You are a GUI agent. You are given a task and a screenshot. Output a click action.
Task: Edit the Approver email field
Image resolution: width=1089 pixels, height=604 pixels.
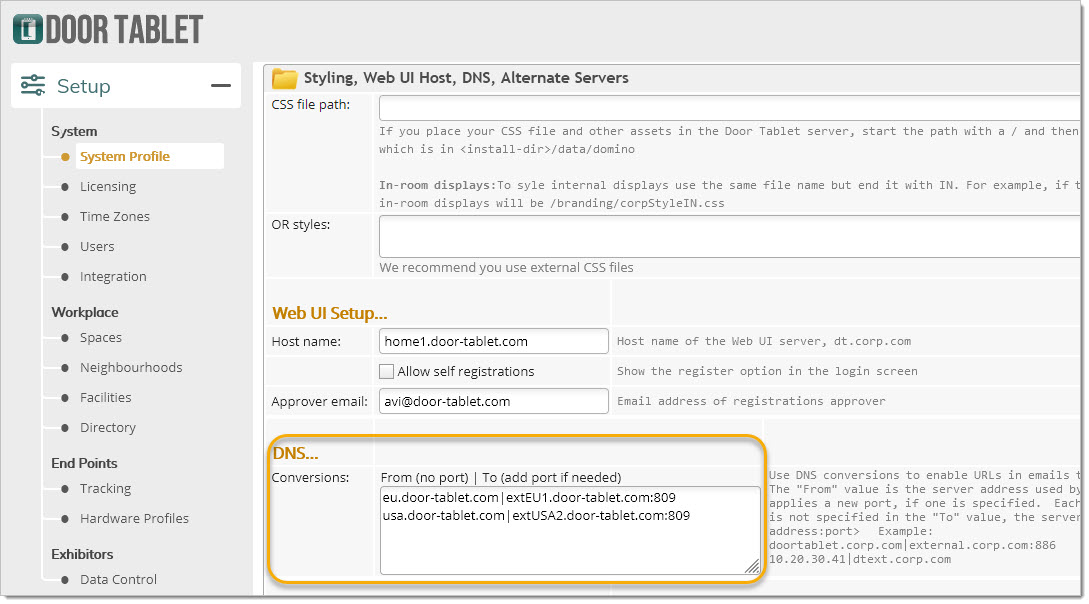point(494,401)
